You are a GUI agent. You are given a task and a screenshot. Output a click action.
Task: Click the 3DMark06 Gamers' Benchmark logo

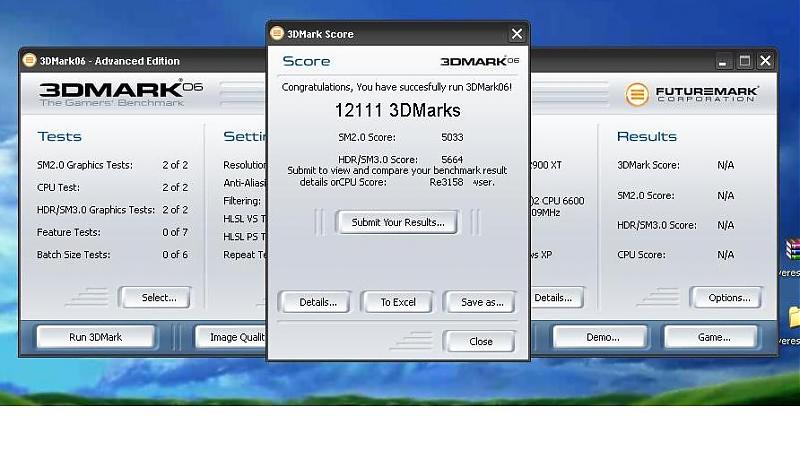pyautogui.click(x=121, y=93)
